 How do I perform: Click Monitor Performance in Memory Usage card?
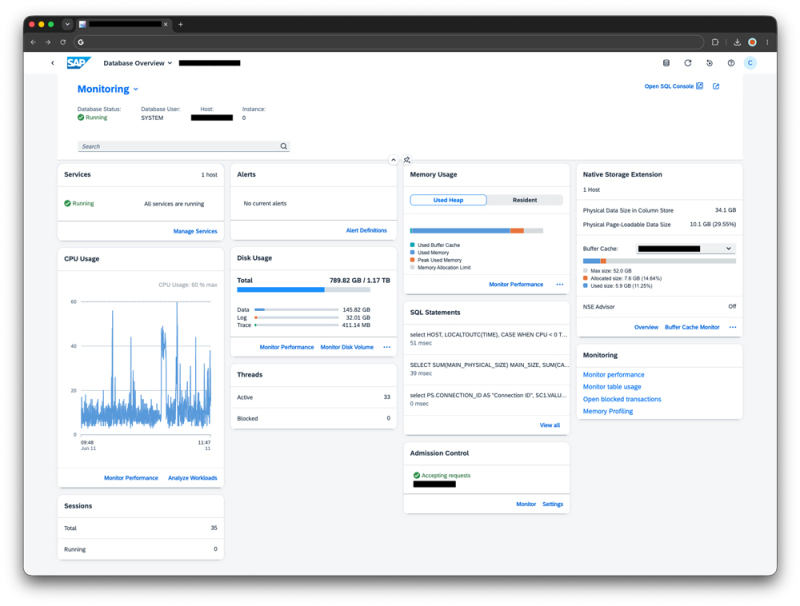[x=516, y=284]
